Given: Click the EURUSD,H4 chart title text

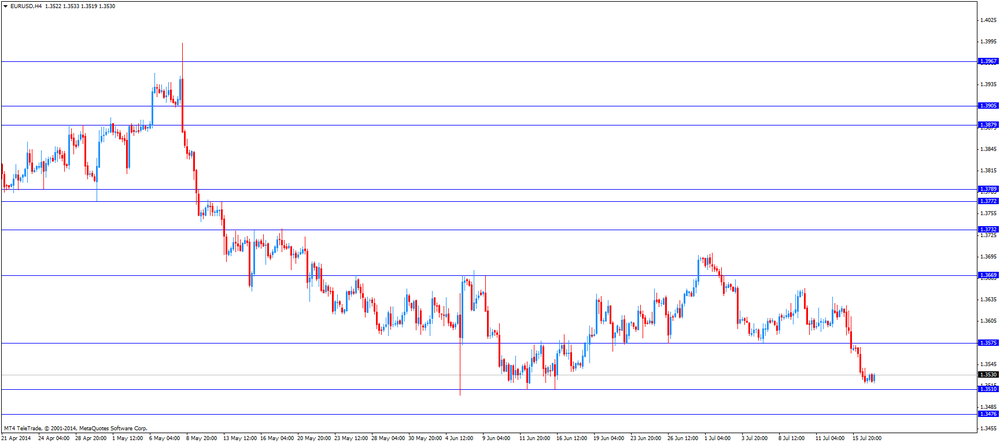Looking at the screenshot, I should coord(26,6).
